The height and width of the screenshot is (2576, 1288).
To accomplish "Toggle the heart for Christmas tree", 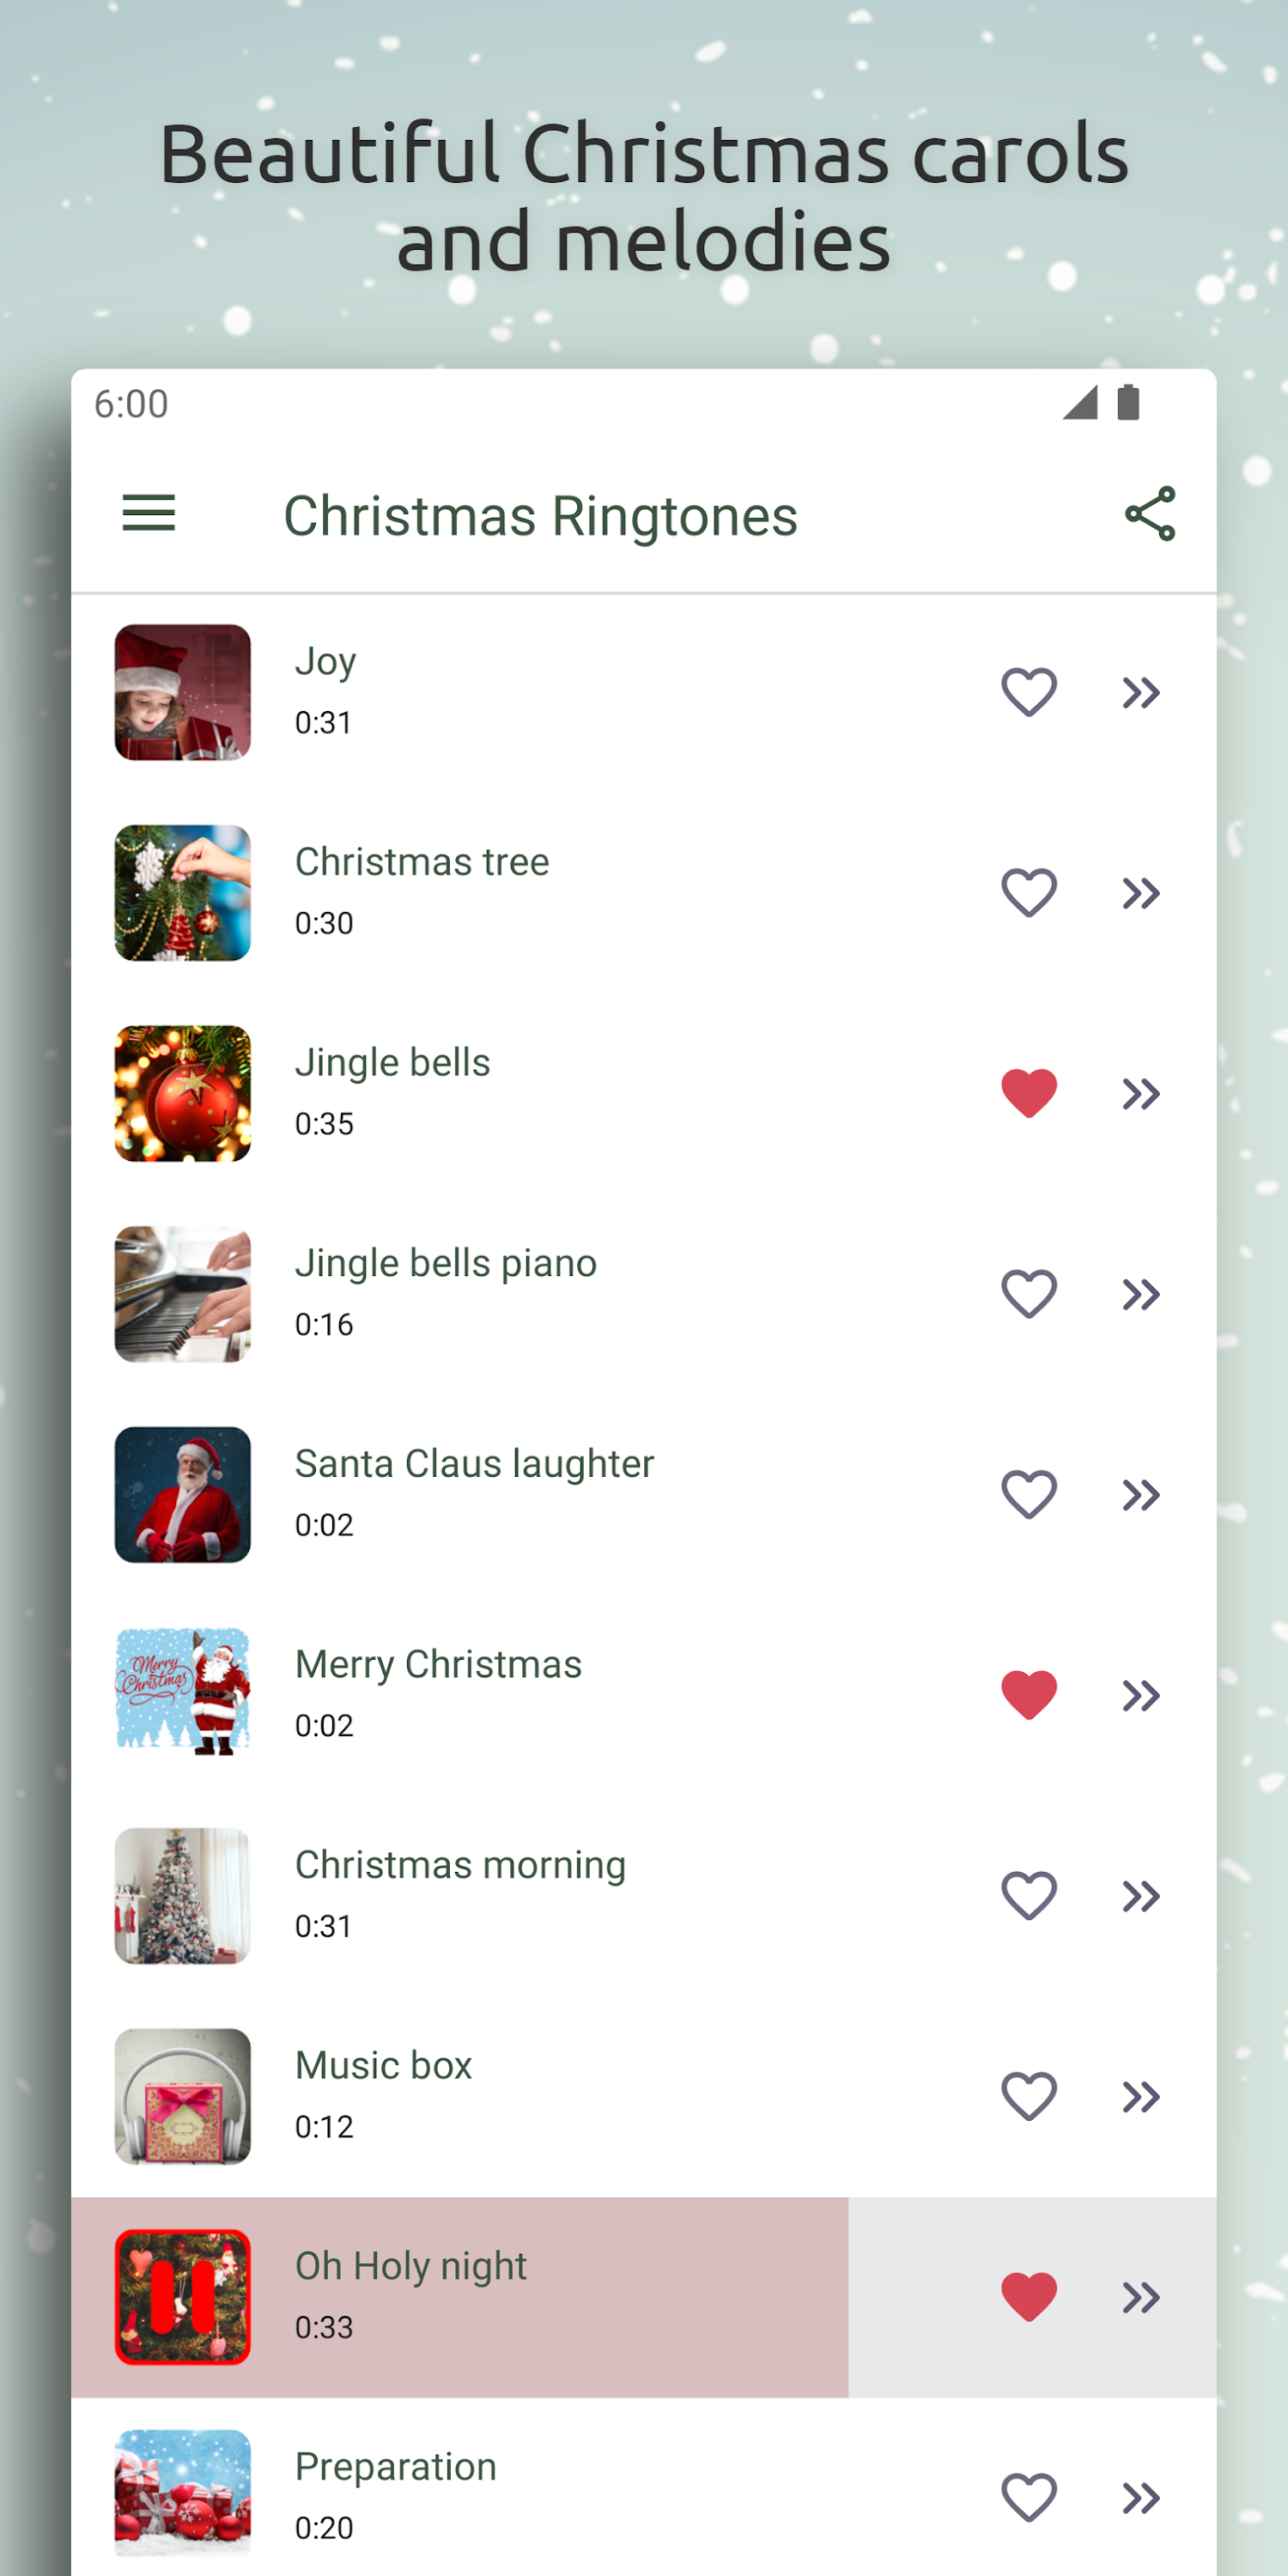I will (x=1029, y=892).
